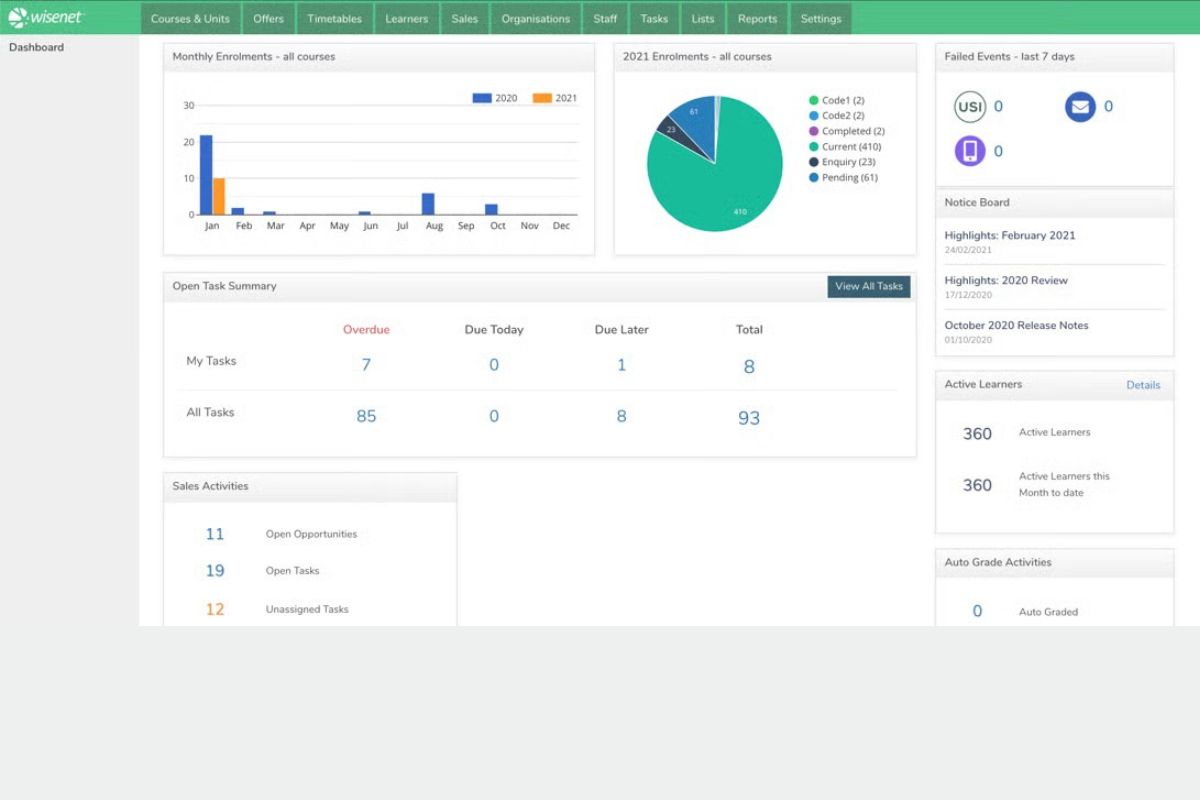Image resolution: width=1200 pixels, height=800 pixels.
Task: Open the Tasks menu
Action: 654,18
